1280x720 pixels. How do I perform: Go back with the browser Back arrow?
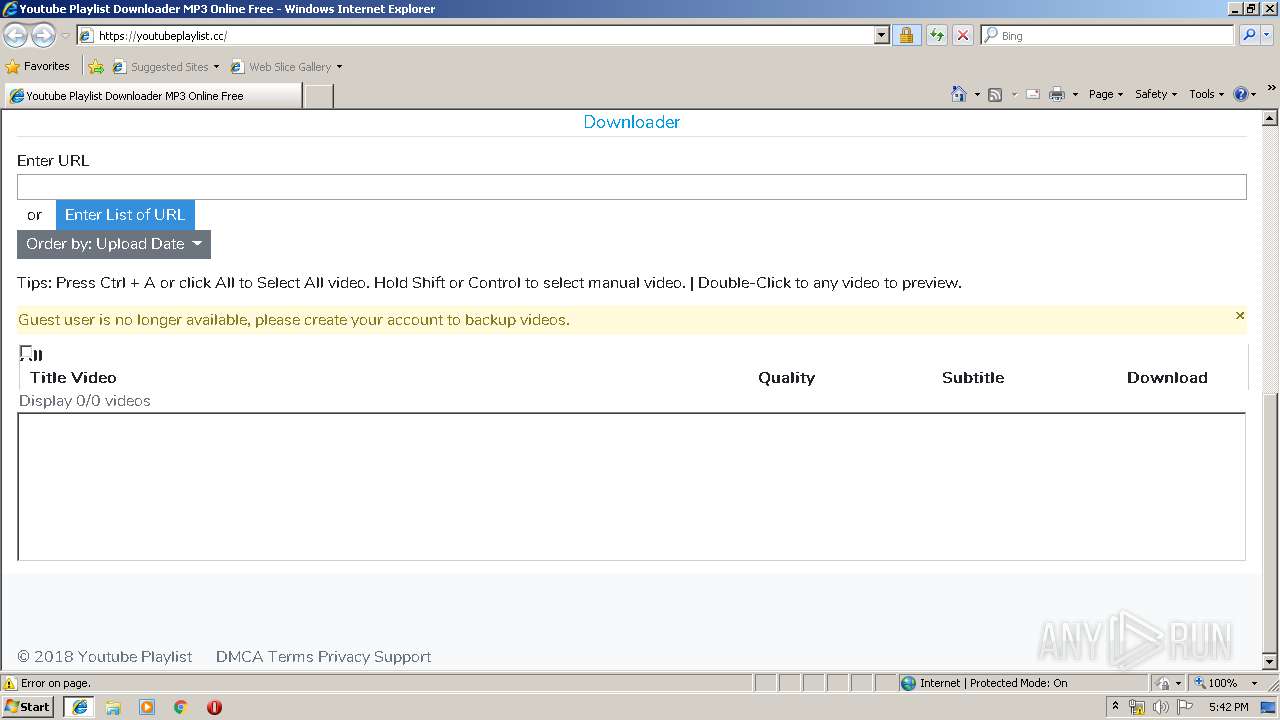tap(15, 36)
